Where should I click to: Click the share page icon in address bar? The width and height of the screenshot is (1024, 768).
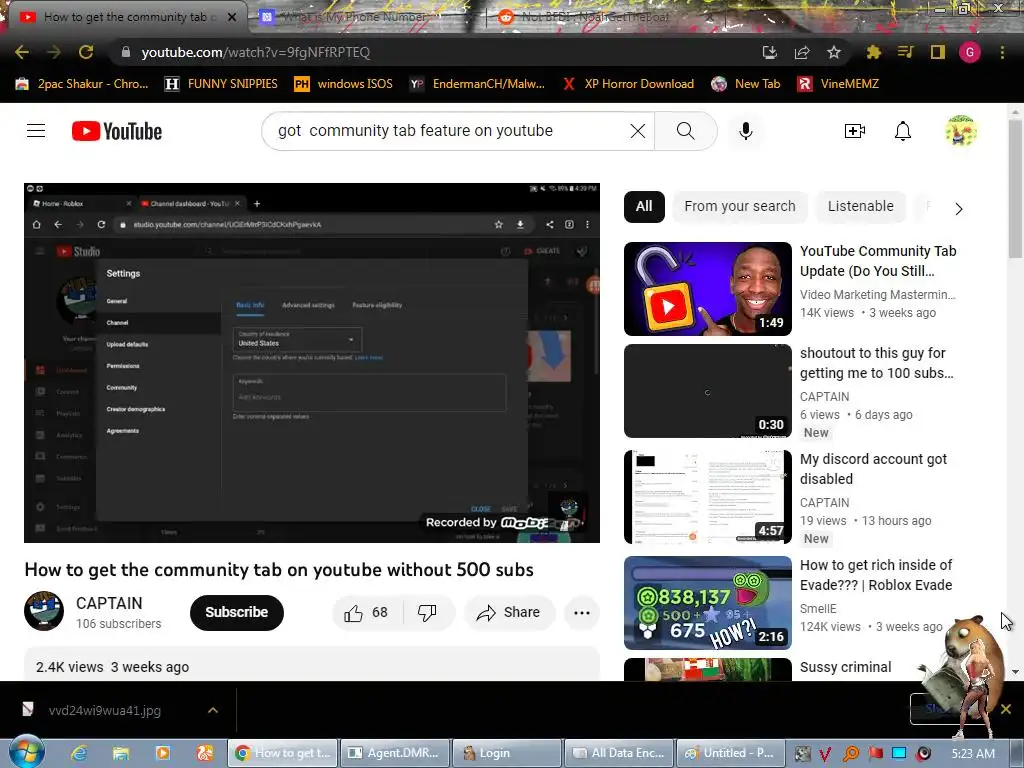pyautogui.click(x=801, y=52)
